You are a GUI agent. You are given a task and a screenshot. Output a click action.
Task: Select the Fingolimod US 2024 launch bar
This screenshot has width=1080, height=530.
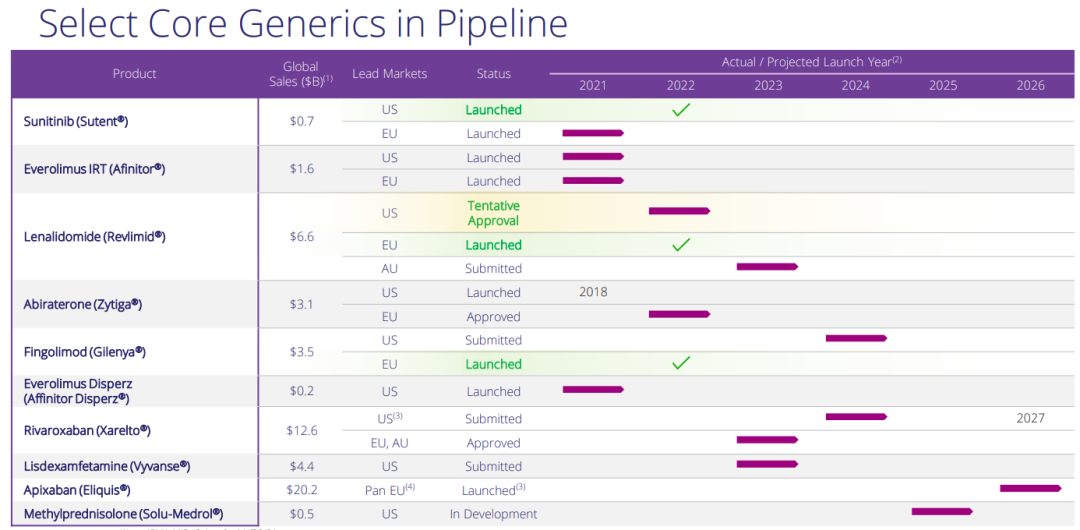[x=856, y=338]
